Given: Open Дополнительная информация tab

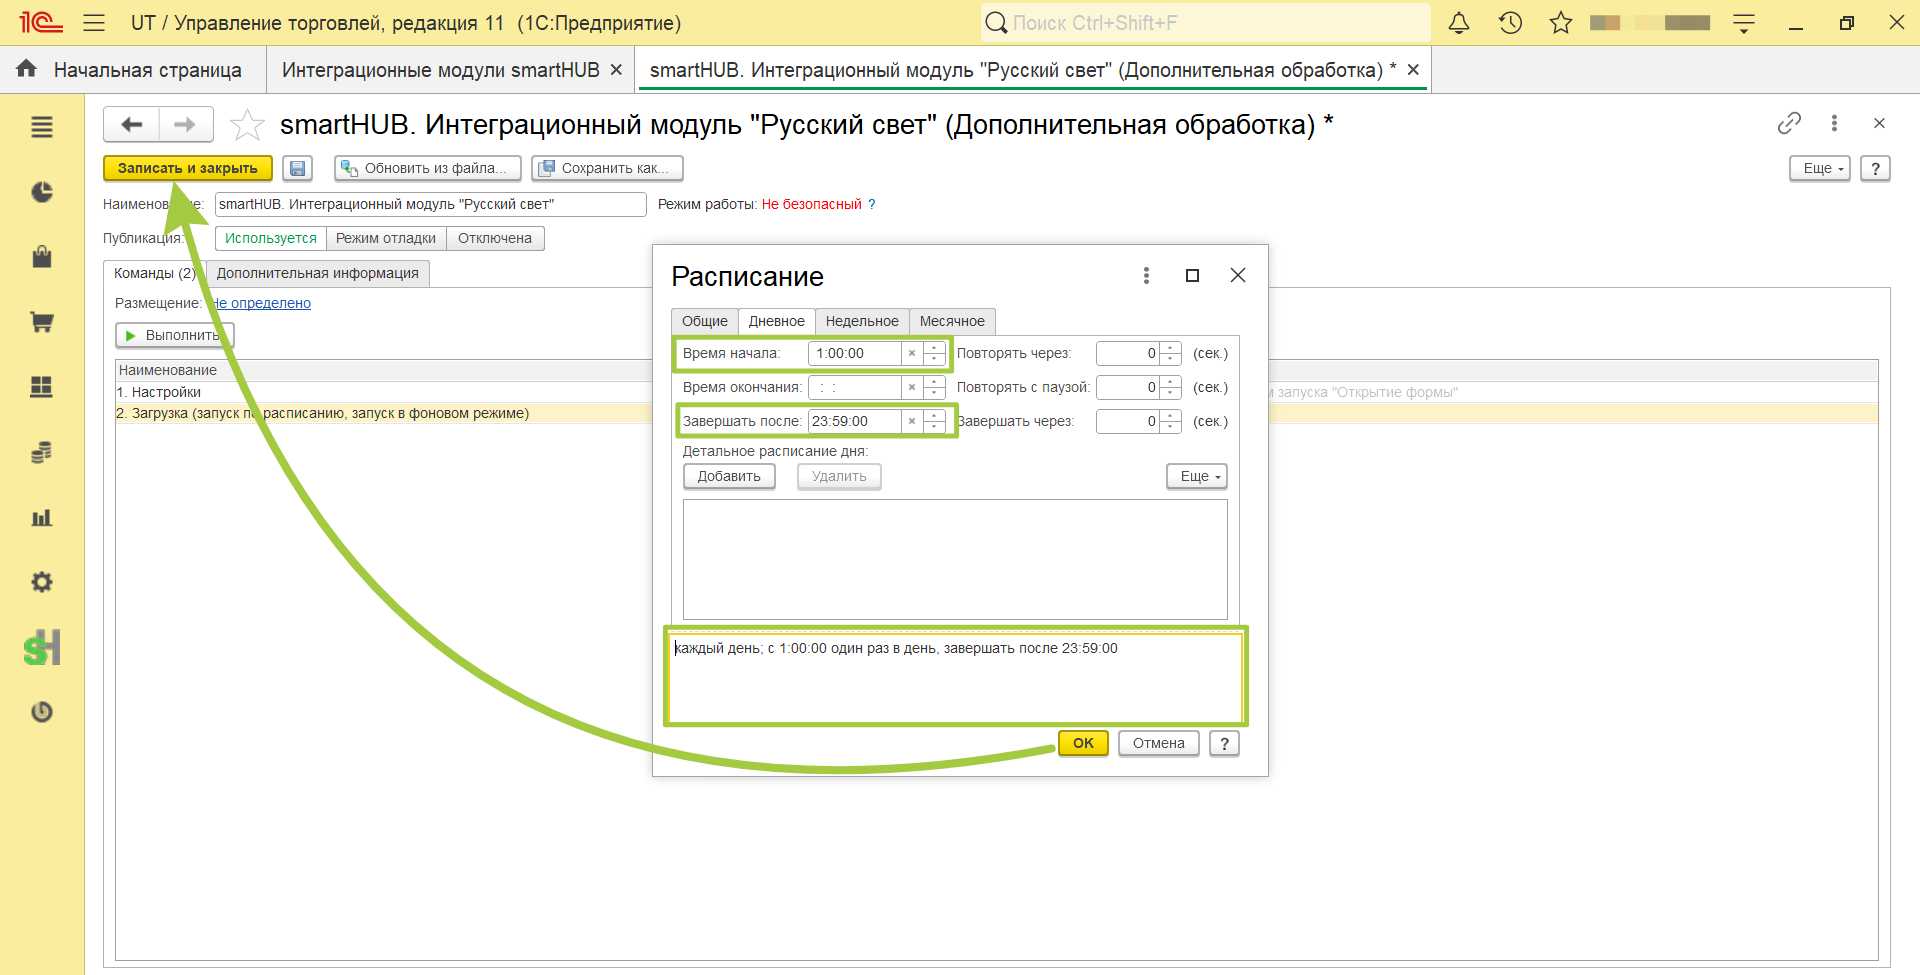Looking at the screenshot, I should pyautogui.click(x=318, y=273).
